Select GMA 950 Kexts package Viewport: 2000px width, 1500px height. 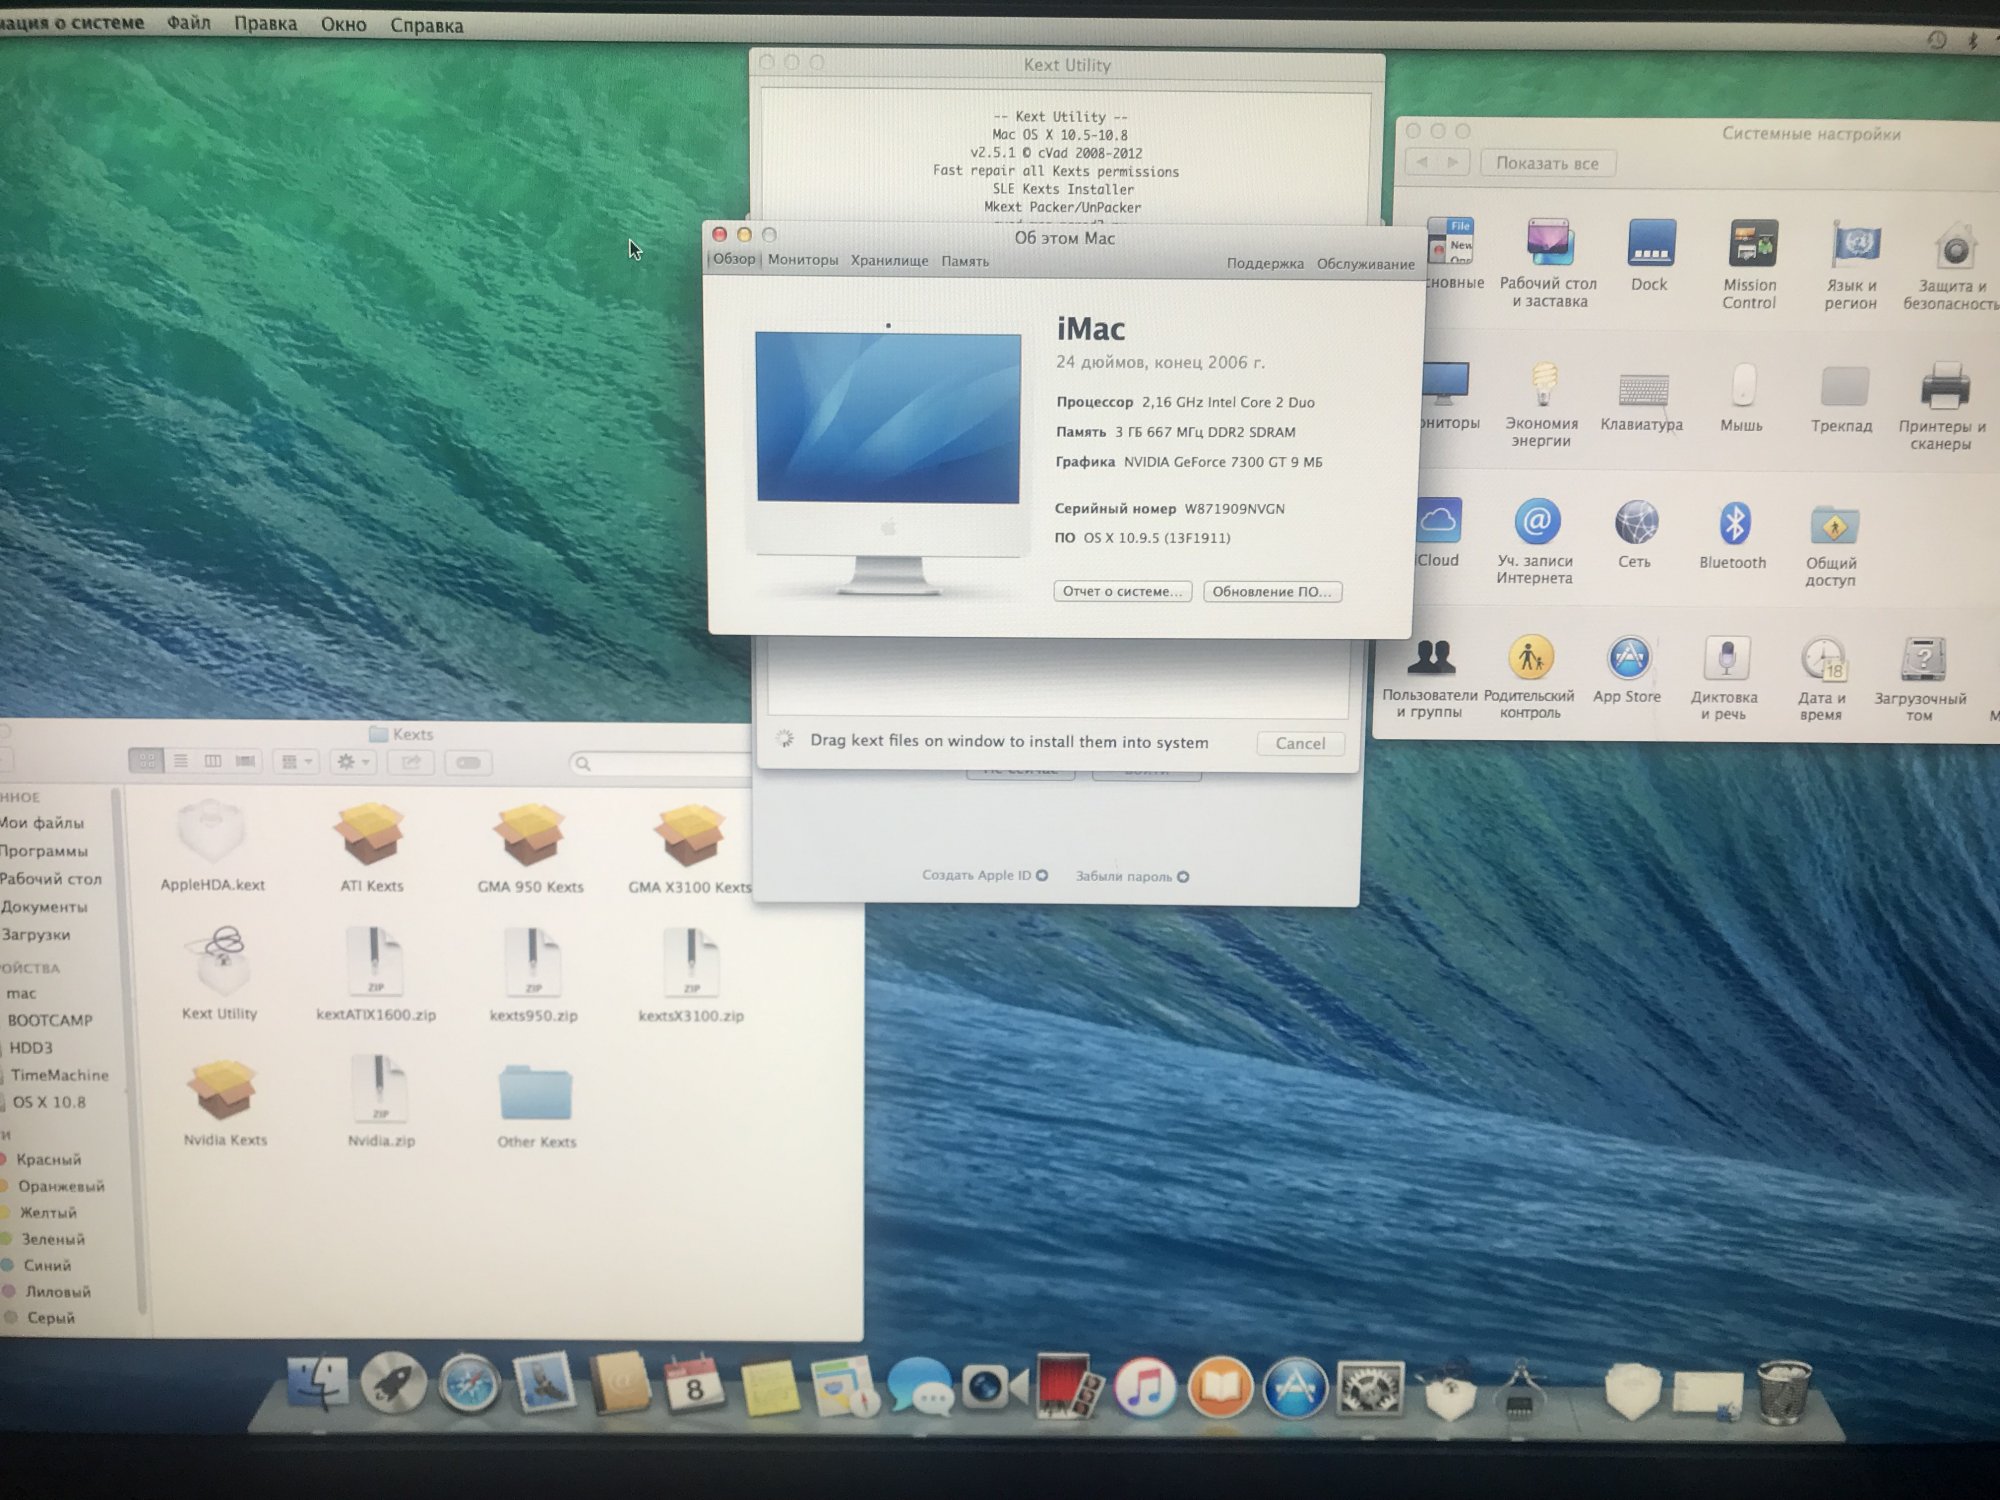pyautogui.click(x=530, y=848)
